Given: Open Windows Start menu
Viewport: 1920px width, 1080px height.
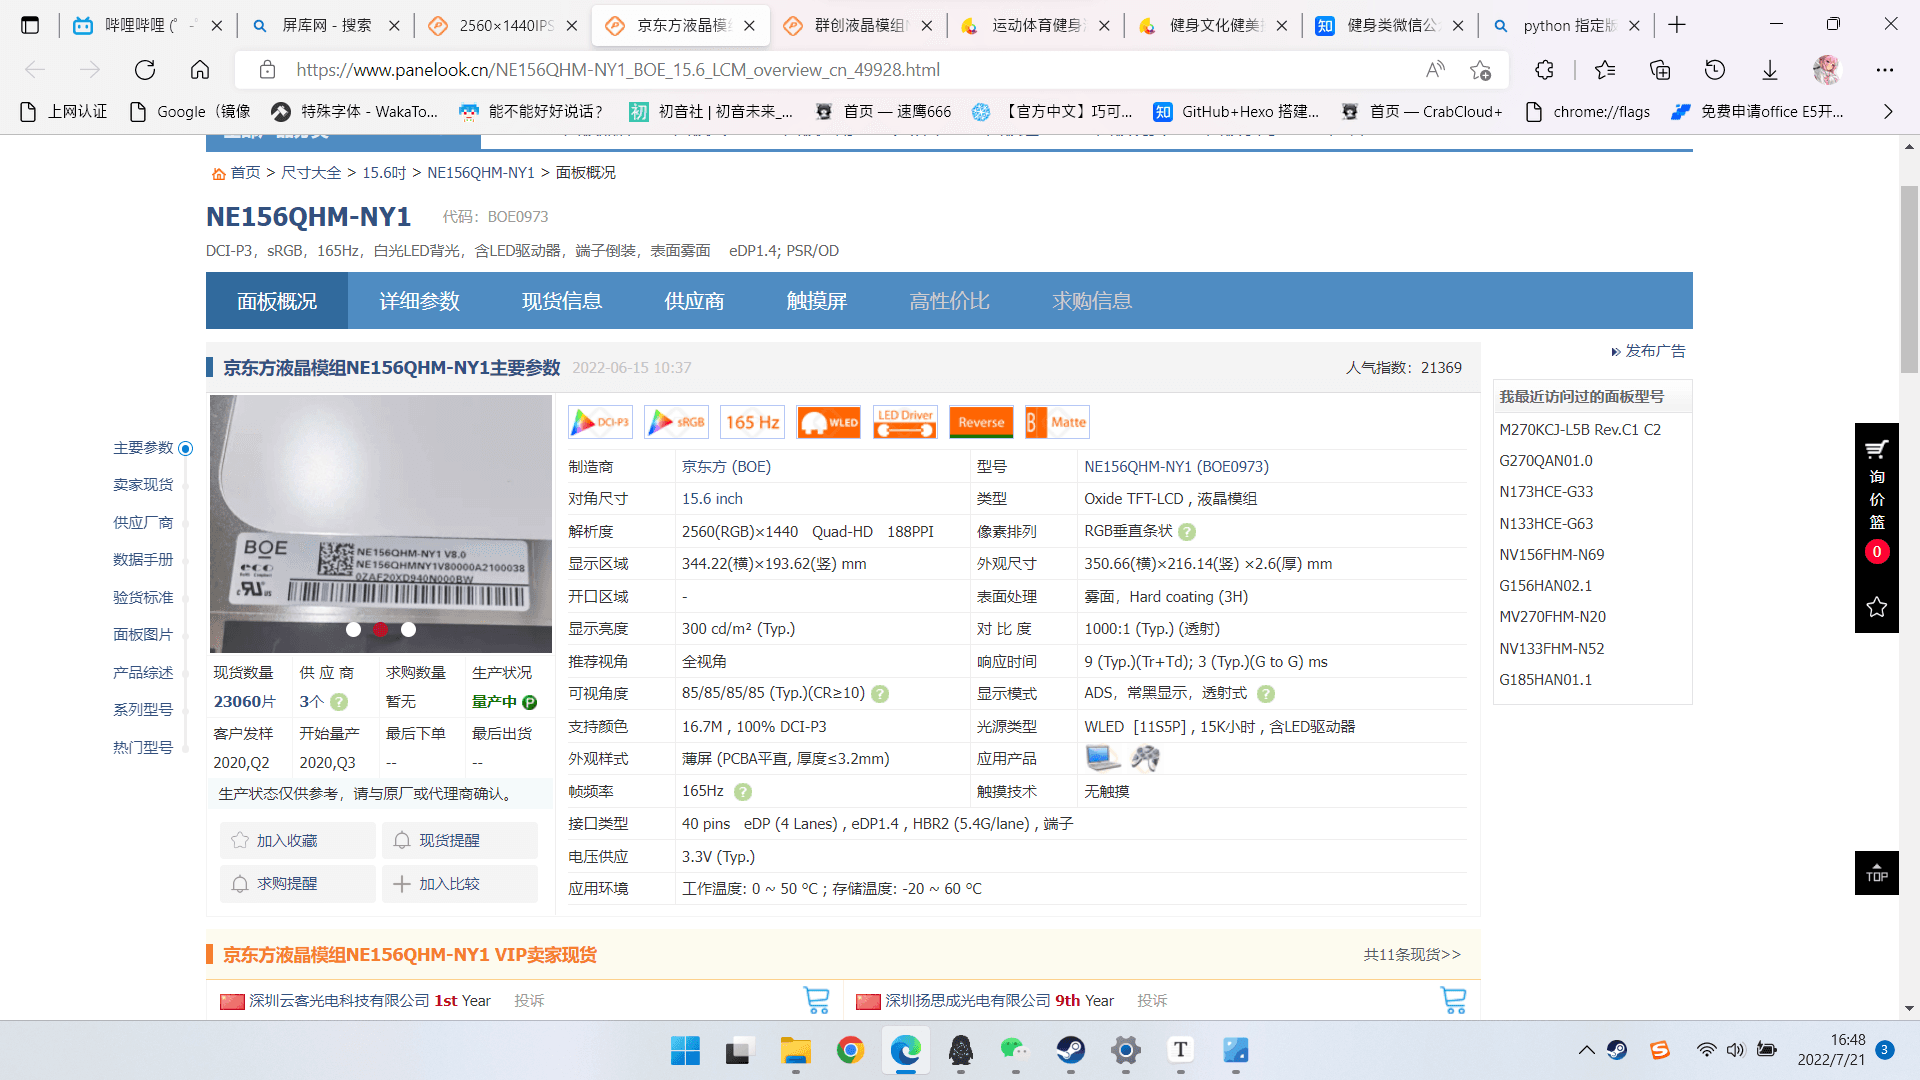Looking at the screenshot, I should point(685,1051).
